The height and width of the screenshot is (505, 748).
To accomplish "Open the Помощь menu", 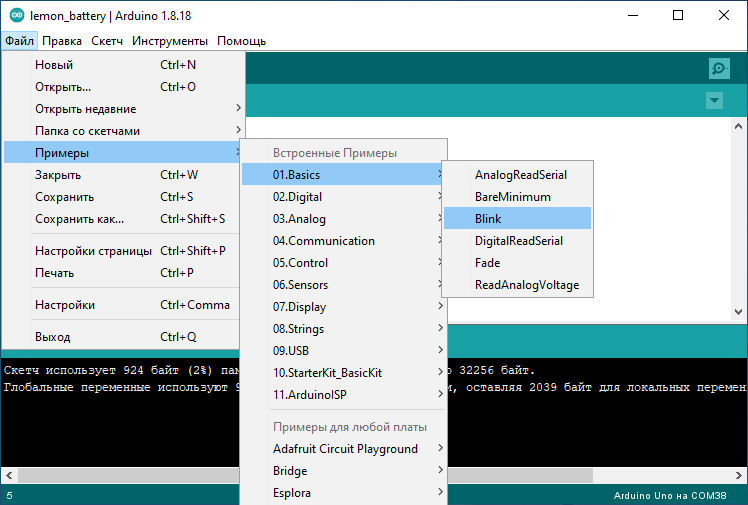I will pos(241,41).
